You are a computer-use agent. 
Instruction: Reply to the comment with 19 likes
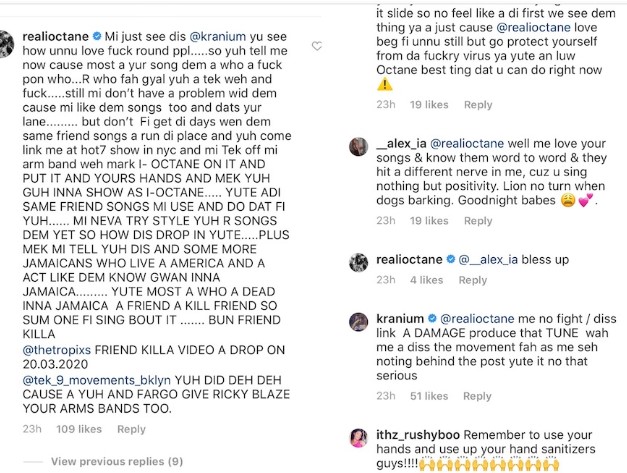coord(478,104)
